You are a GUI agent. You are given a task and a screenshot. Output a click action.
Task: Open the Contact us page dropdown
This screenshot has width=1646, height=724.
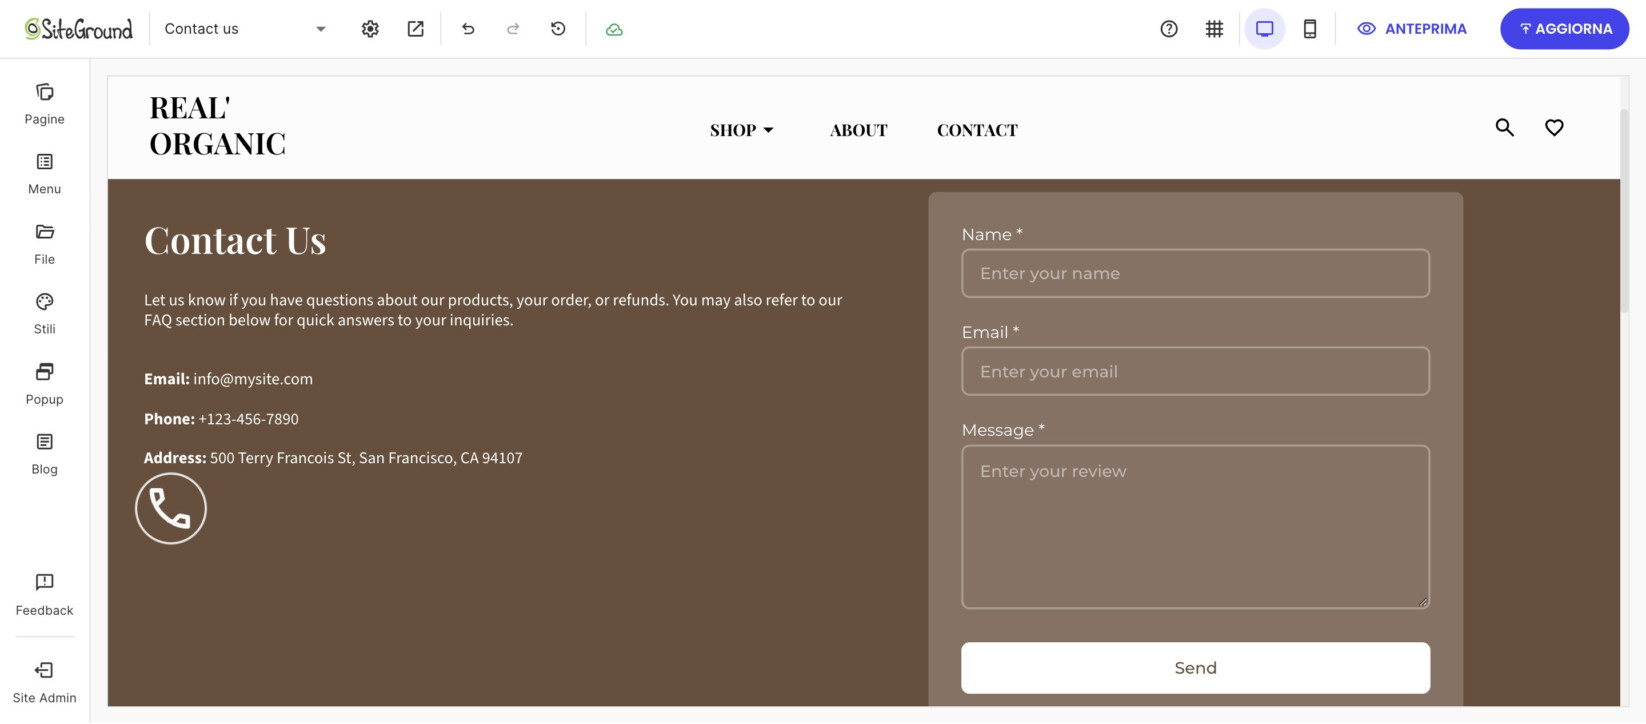[x=245, y=29]
